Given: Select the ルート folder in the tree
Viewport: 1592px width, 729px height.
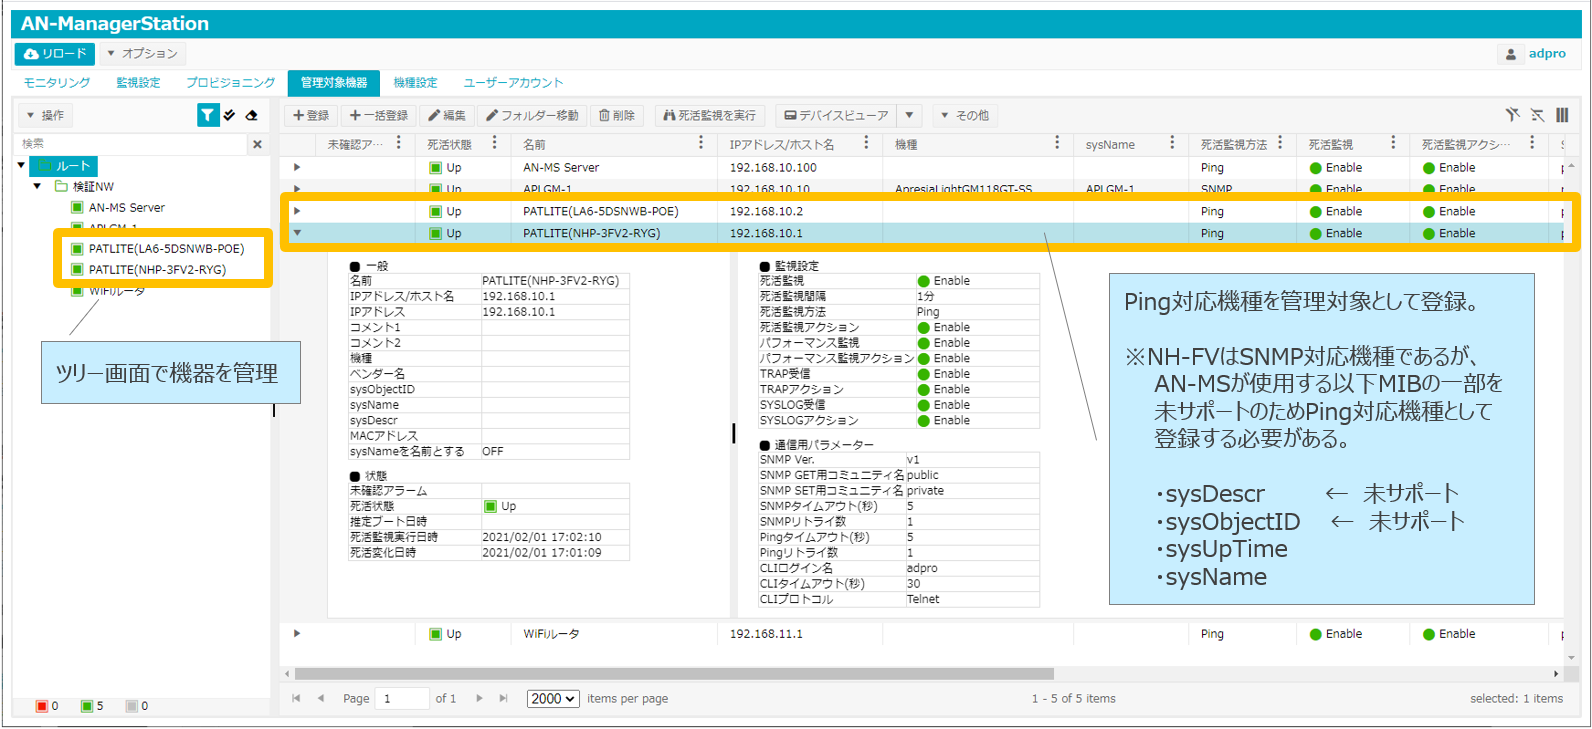Looking at the screenshot, I should (x=64, y=166).
